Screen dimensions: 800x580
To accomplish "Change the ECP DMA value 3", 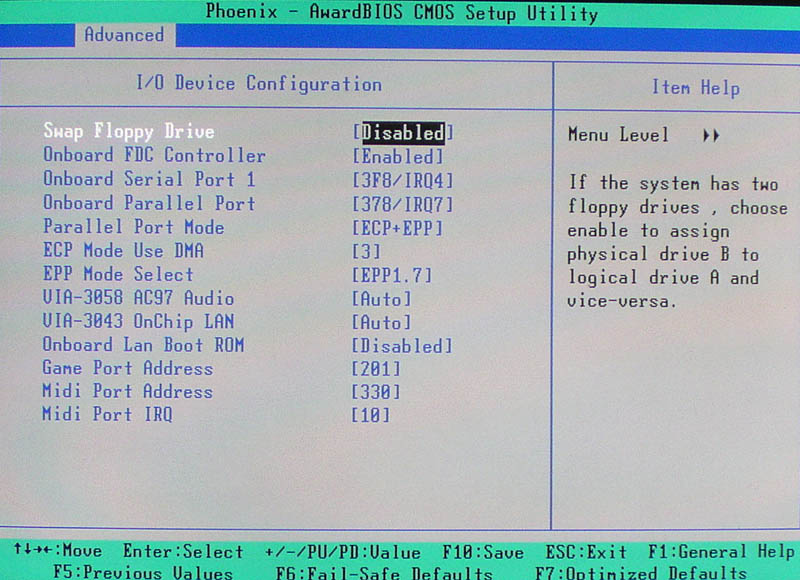I will [x=367, y=251].
